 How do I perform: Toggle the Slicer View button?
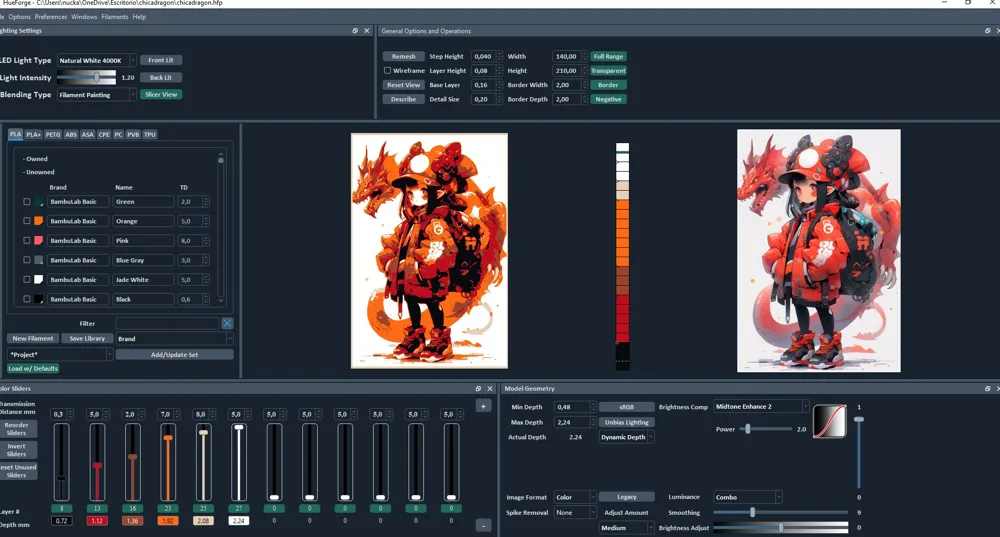(161, 94)
